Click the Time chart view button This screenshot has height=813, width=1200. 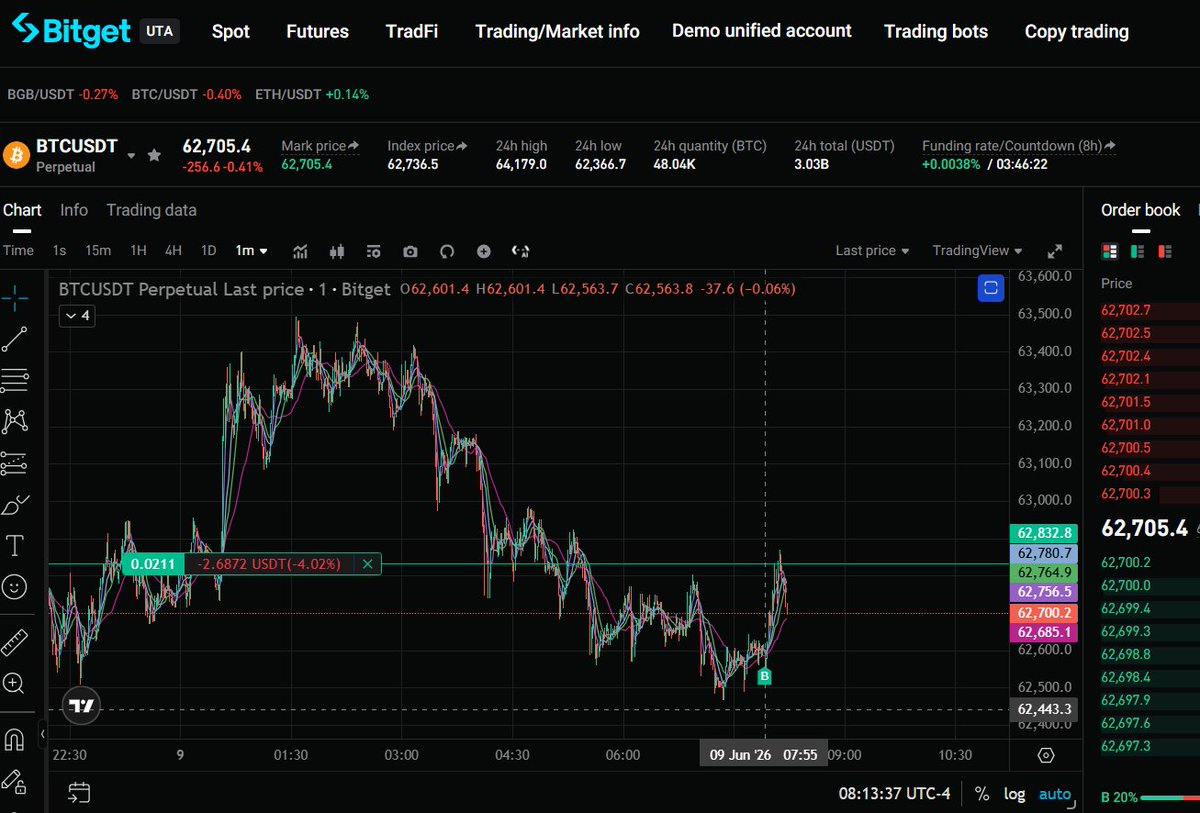(18, 251)
